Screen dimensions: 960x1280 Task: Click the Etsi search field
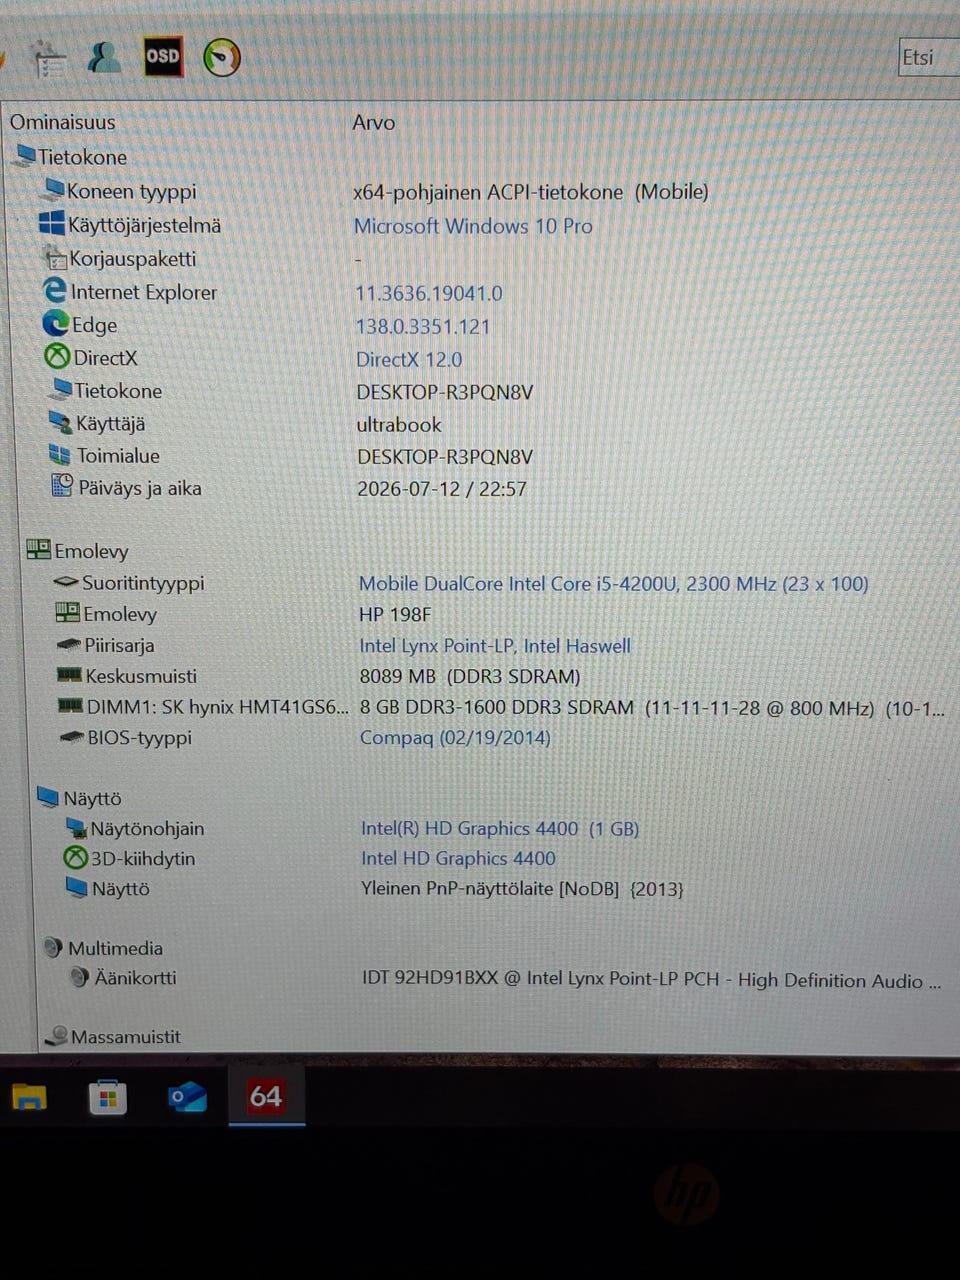pos(930,58)
